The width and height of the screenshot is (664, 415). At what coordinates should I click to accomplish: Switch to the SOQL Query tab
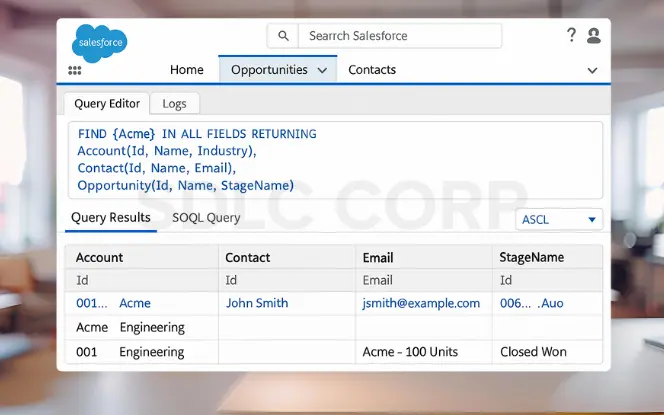(206, 218)
